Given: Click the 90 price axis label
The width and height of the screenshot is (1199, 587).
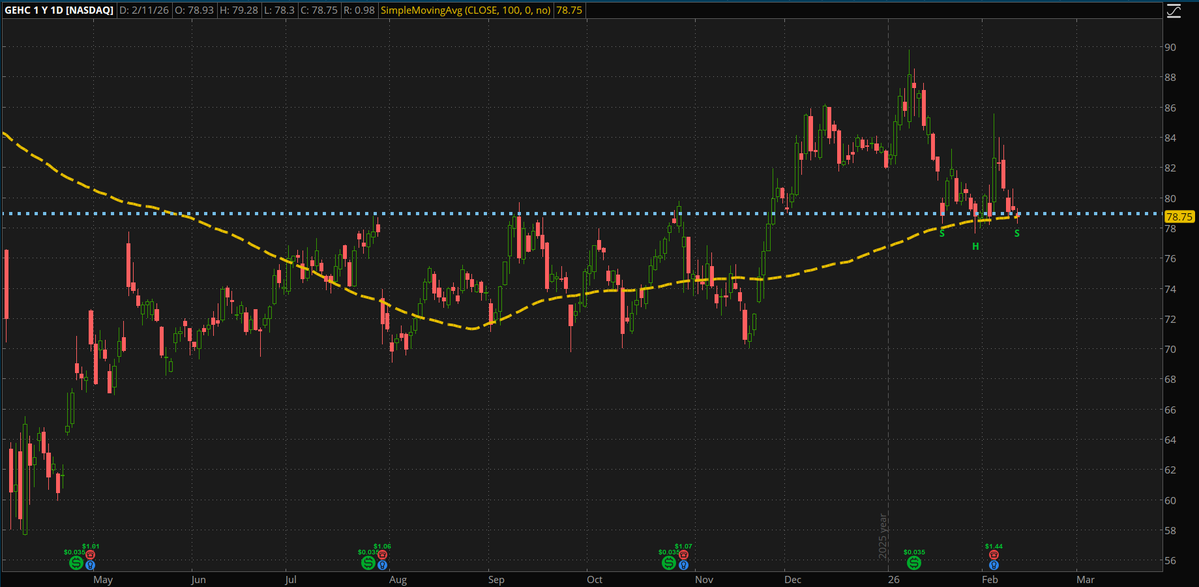Looking at the screenshot, I should [1170, 47].
